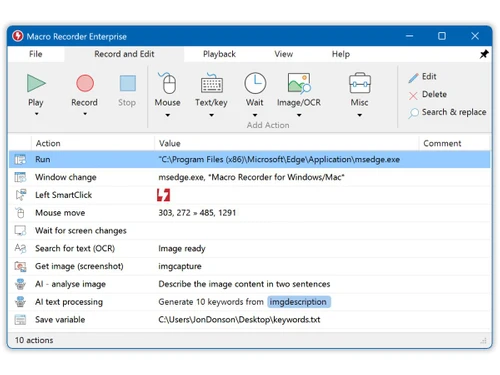Viewport: 500px width, 375px height.
Task: Select 'Describe the image content in two sentences'
Action: (244, 284)
